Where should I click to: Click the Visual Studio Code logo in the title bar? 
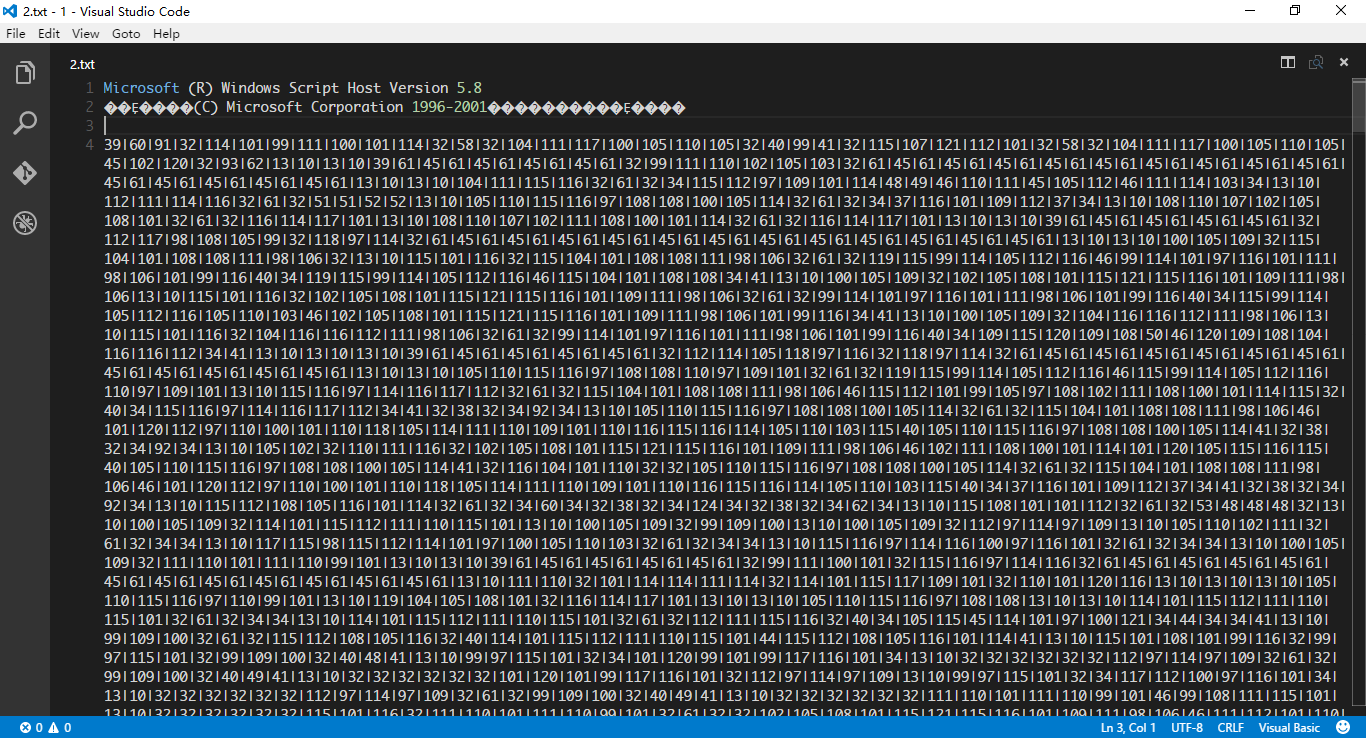tap(11, 11)
